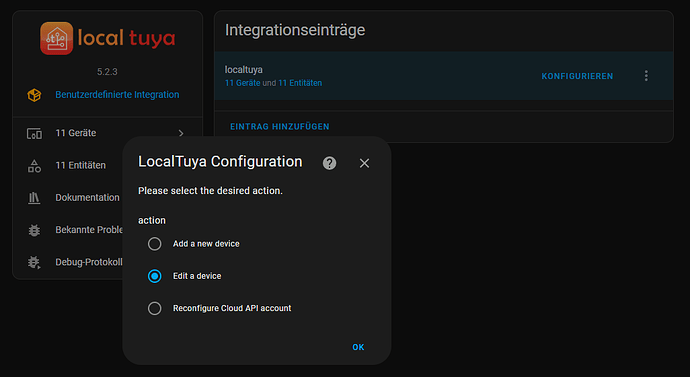The height and width of the screenshot is (377, 690).
Task: Click the Integrationseinträge heading
Action: [x=295, y=30]
